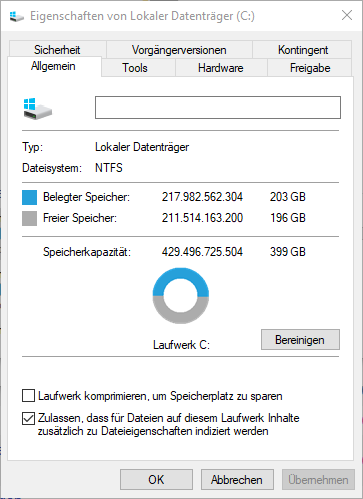Click the drive icon in the title bar
The image size is (363, 499).
click(x=16, y=16)
